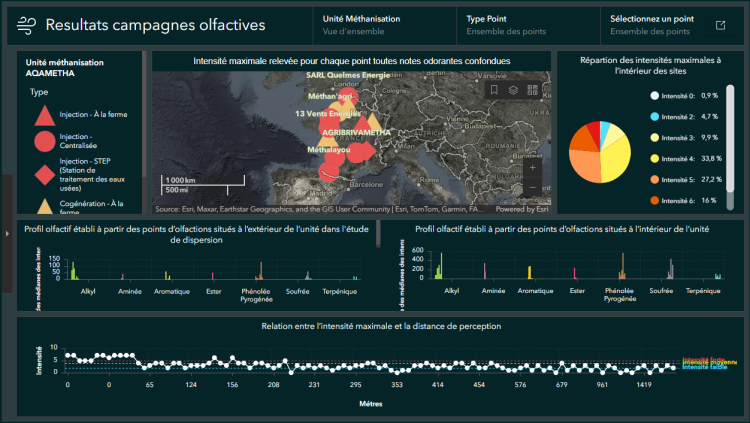
Task: Click the Resultats campagnes olfactives title
Action: coord(155,25)
